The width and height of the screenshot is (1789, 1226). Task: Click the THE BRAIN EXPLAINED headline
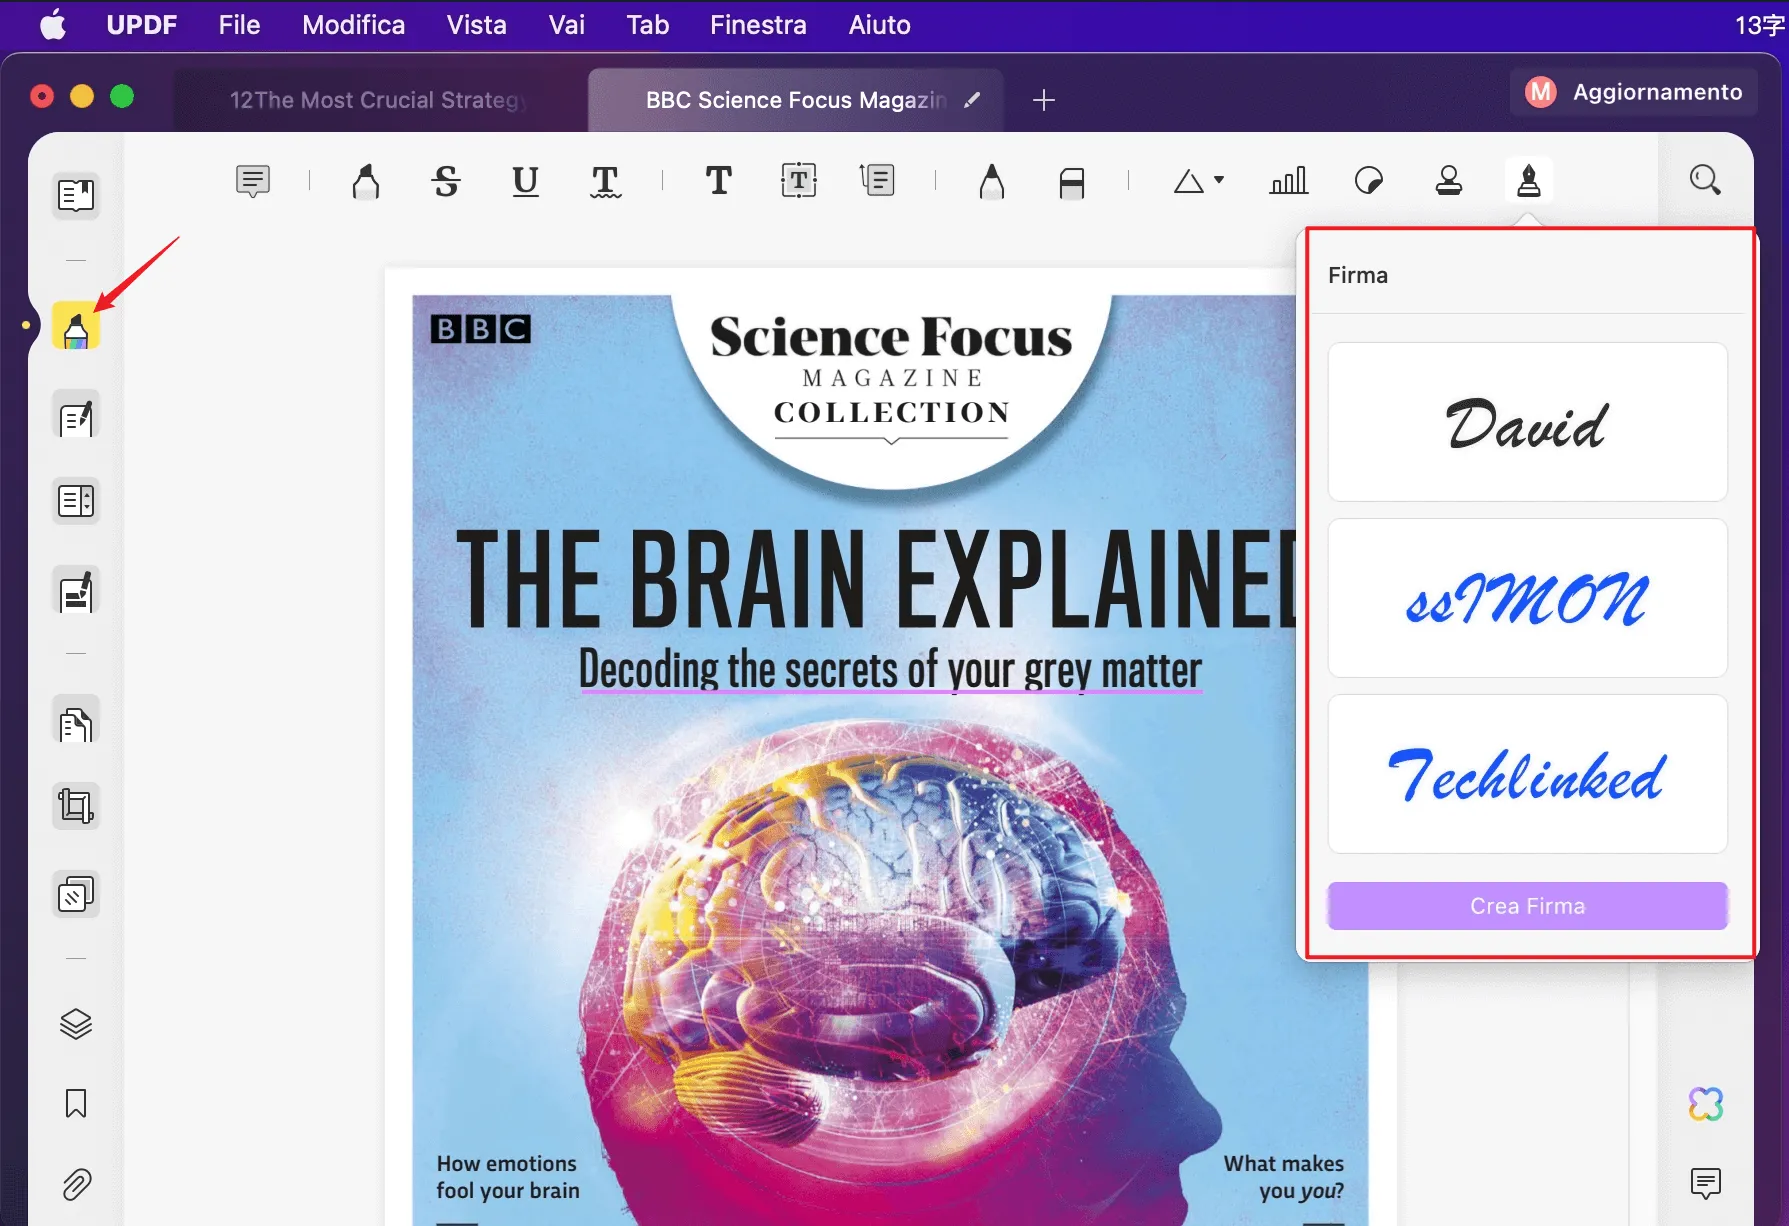click(877, 579)
